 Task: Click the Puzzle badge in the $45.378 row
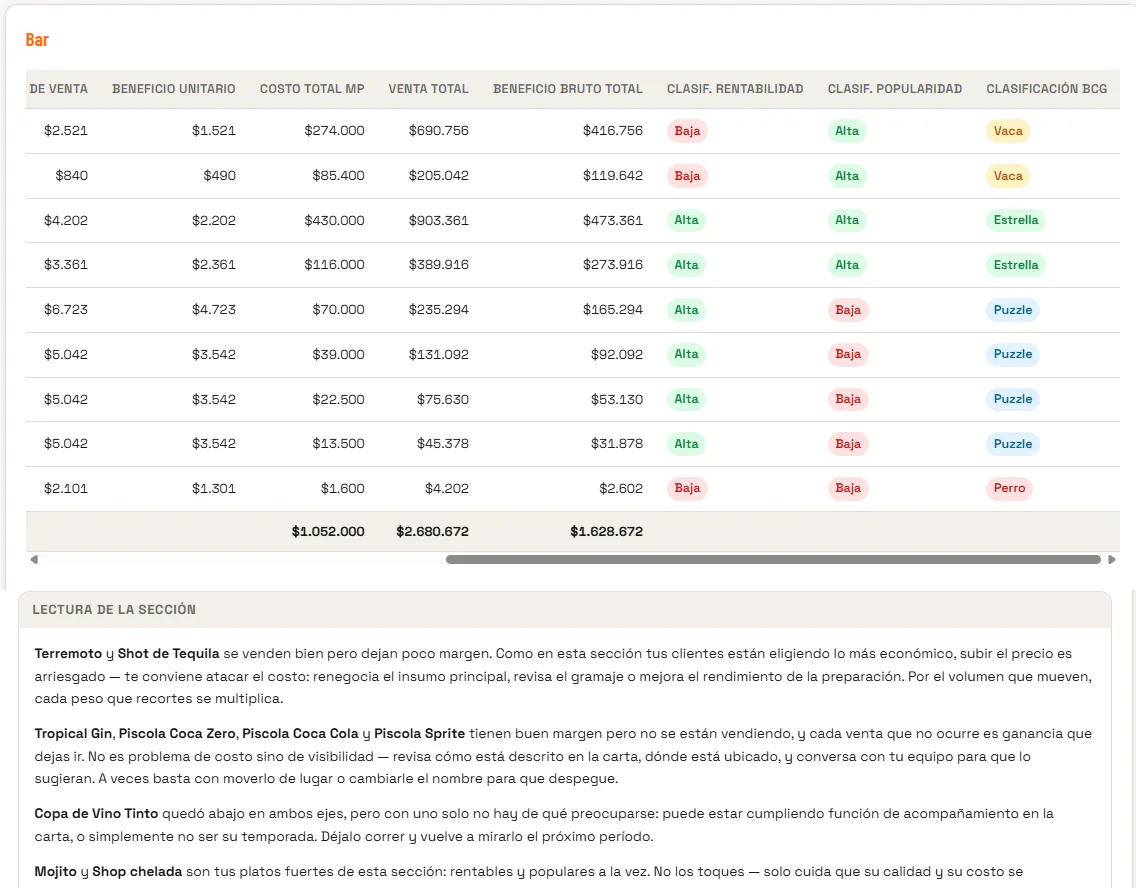(x=1013, y=444)
